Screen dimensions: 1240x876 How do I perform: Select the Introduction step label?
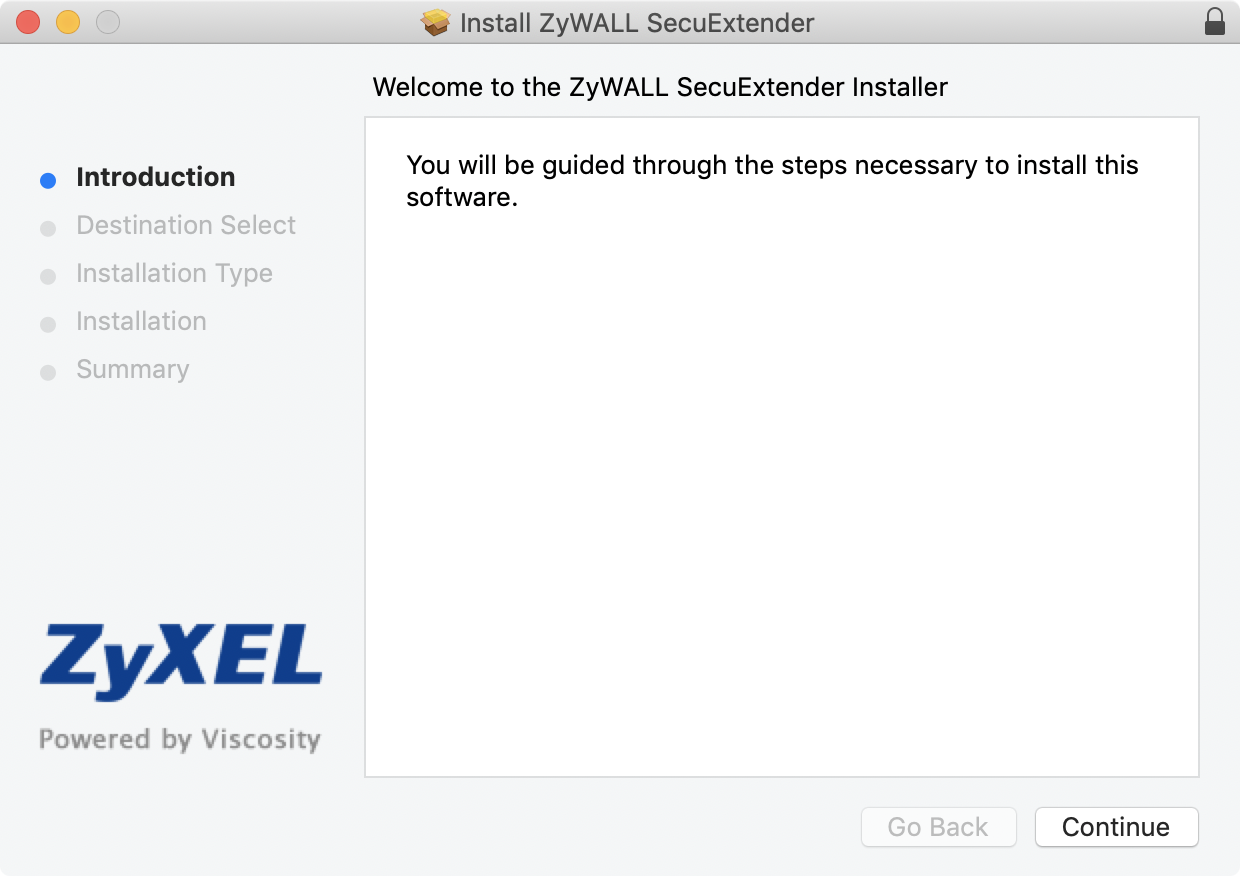click(x=156, y=177)
